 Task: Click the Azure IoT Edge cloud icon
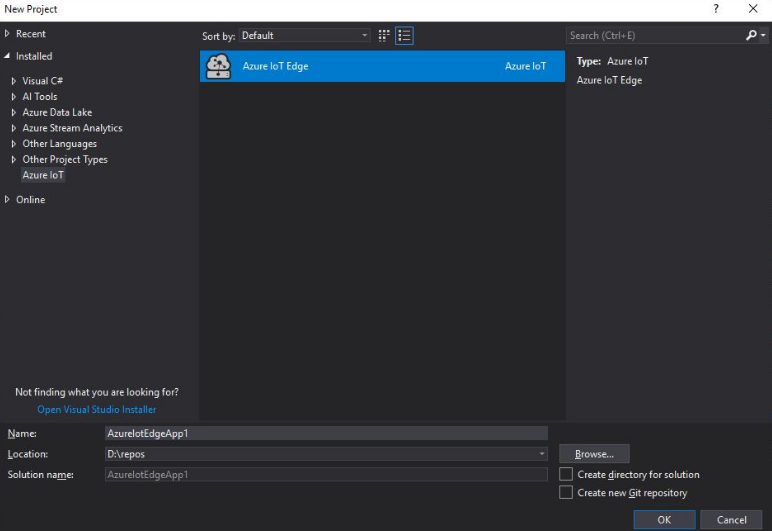click(218, 66)
